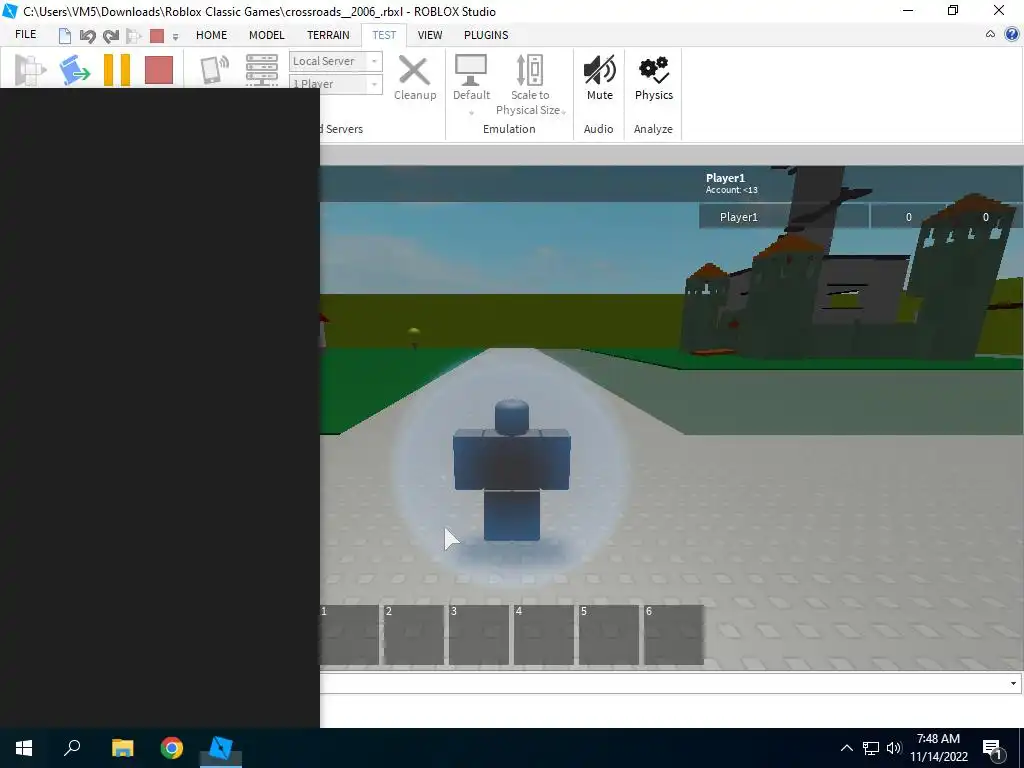Select hotbar slot 5
Screen dimensions: 1024x768
(x=609, y=635)
